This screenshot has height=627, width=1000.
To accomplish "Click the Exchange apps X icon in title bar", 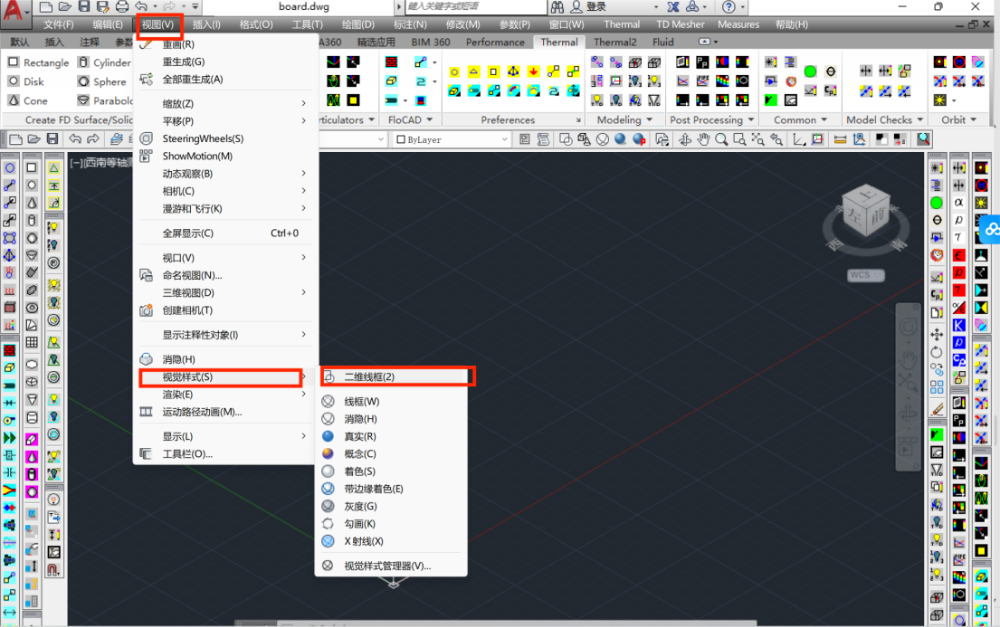I will (x=673, y=7).
